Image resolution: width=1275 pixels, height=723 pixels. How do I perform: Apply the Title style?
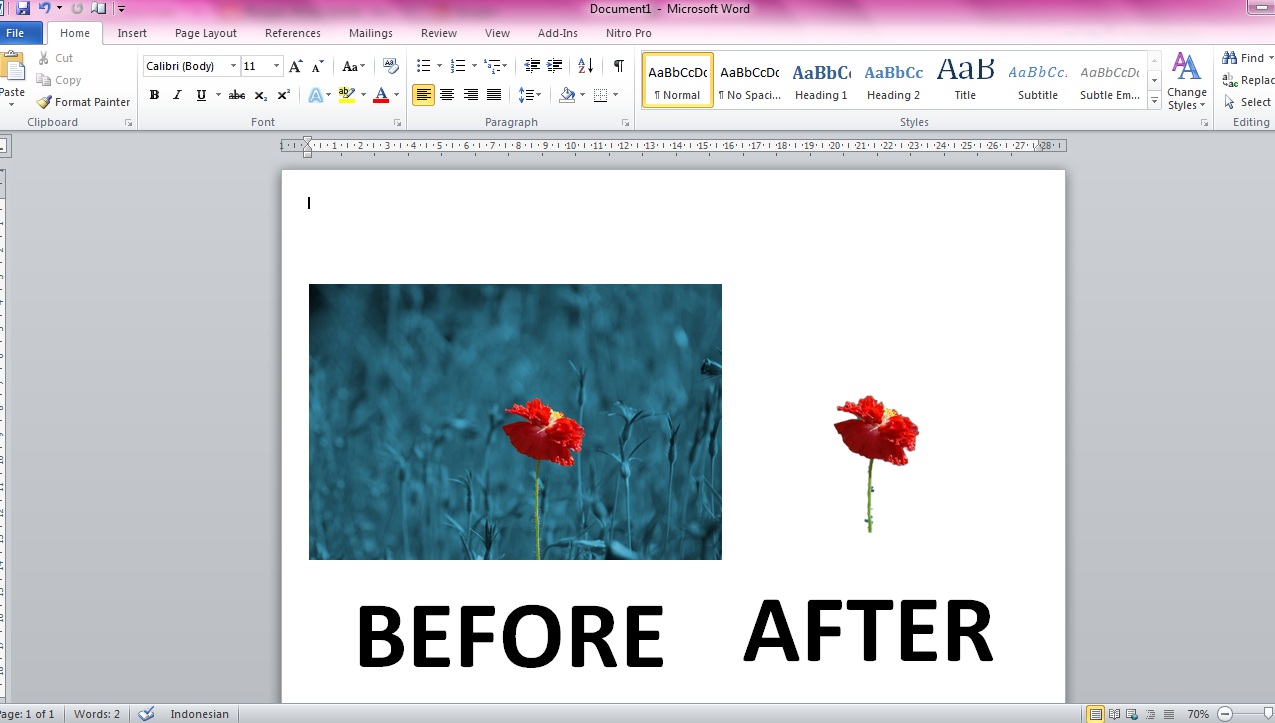click(965, 80)
